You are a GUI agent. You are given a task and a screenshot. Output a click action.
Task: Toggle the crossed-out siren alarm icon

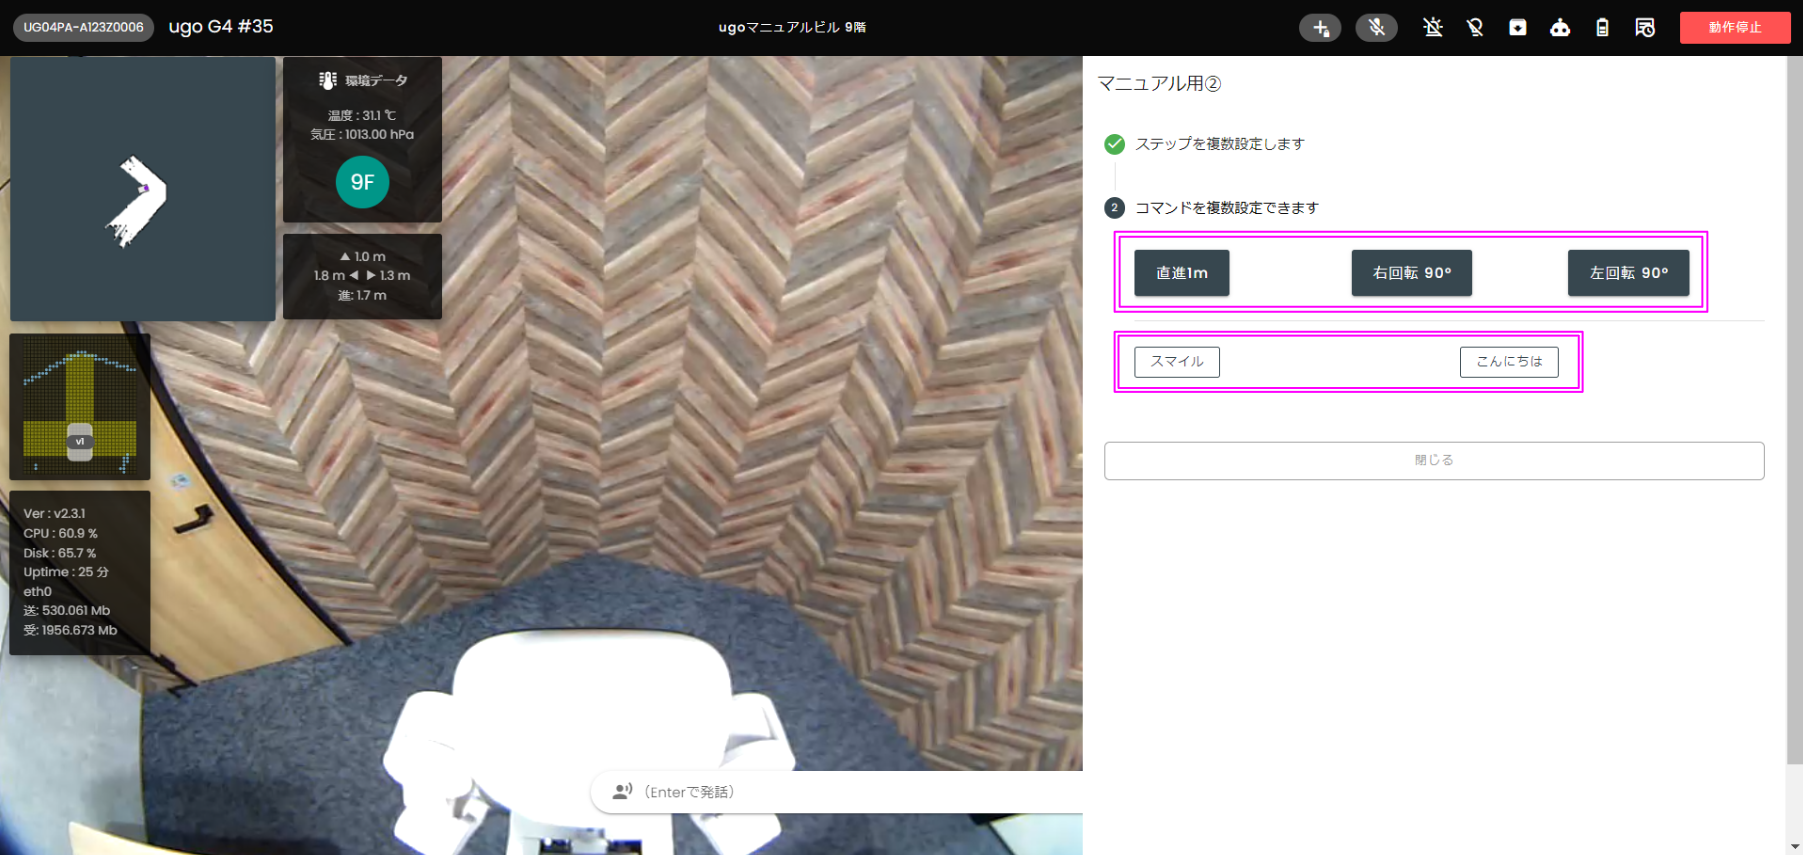tap(1432, 28)
